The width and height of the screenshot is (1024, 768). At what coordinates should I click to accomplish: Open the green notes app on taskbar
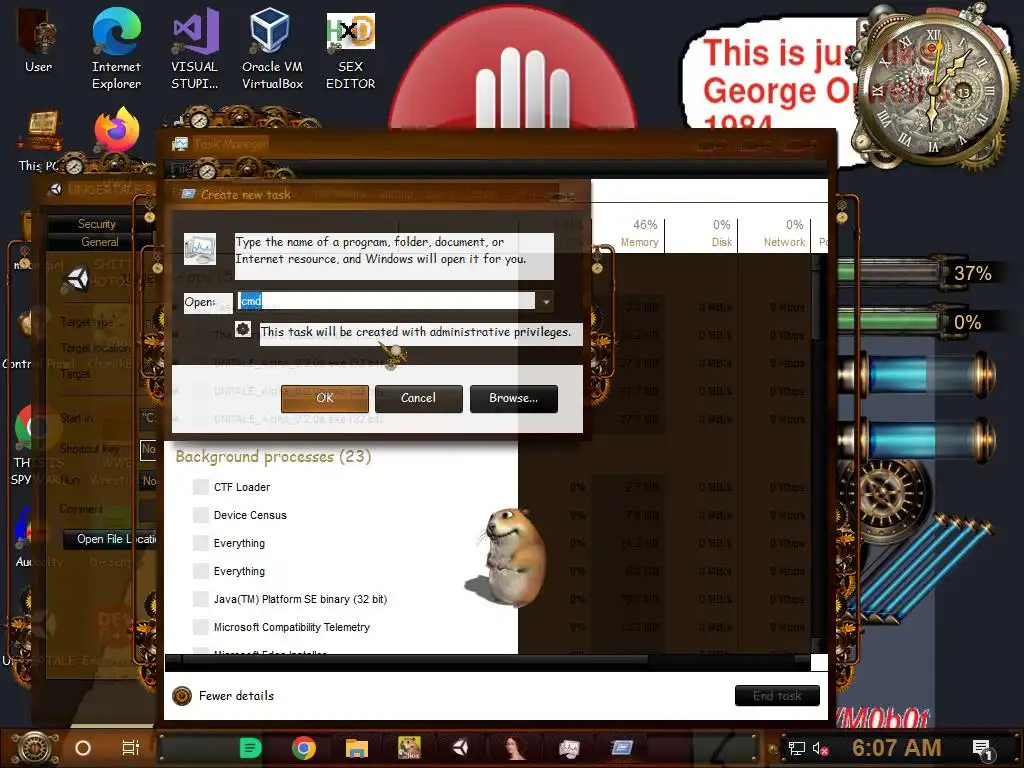(250, 748)
